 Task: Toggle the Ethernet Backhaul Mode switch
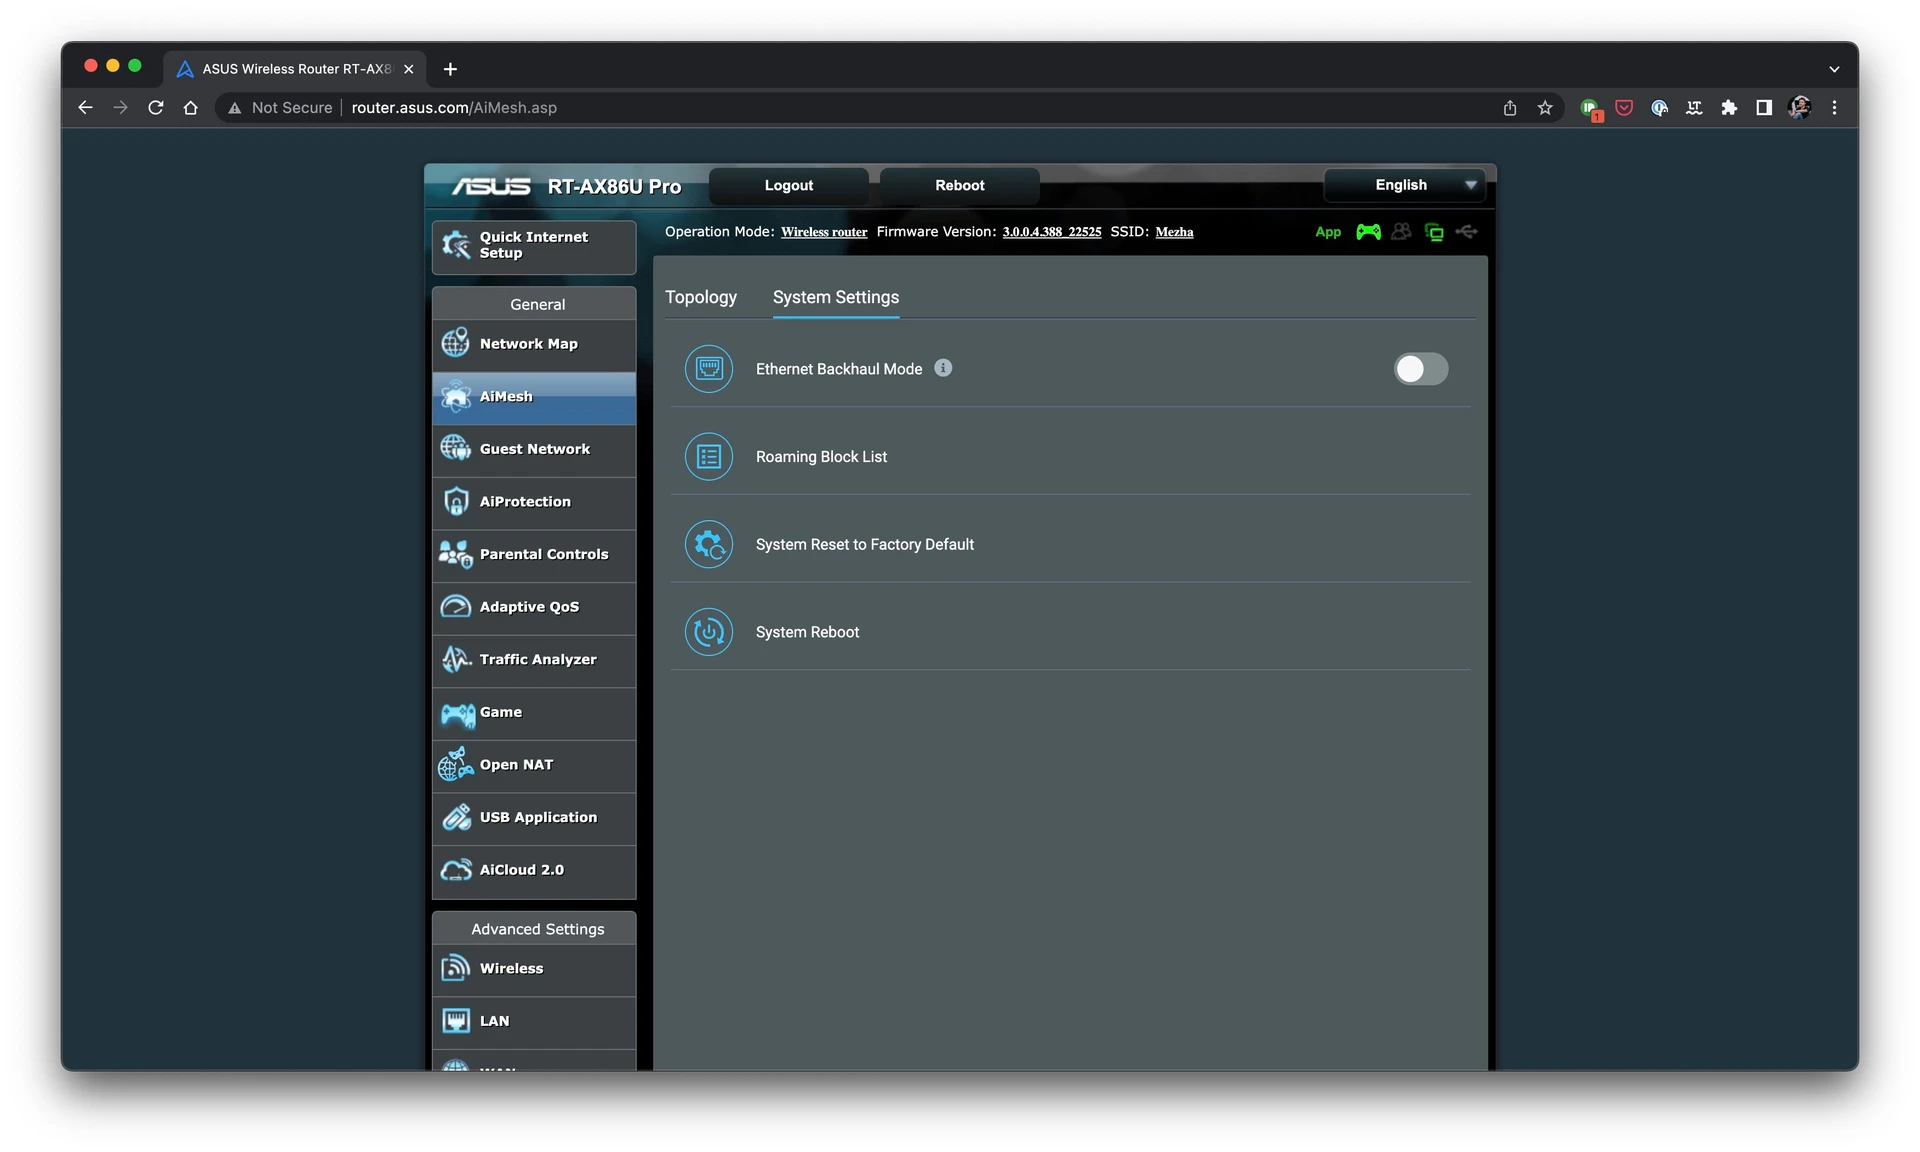click(x=1420, y=369)
